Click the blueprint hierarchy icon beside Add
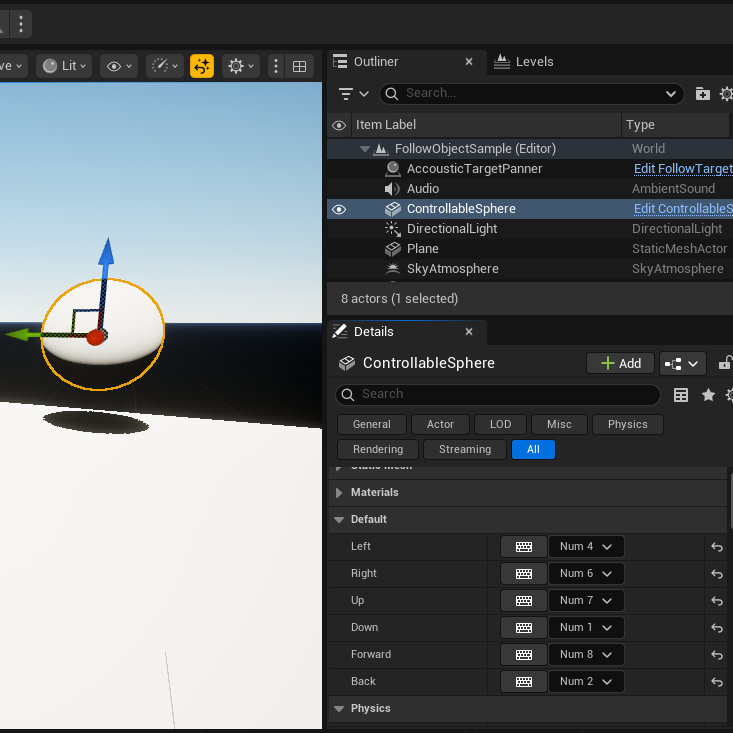The image size is (733, 733). [x=683, y=364]
